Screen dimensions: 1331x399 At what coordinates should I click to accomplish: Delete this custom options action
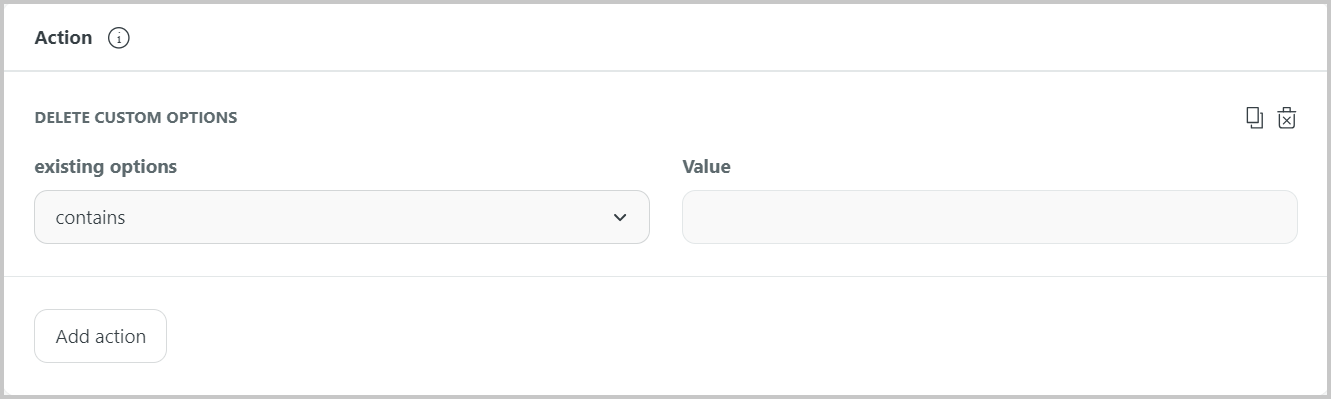click(1287, 118)
